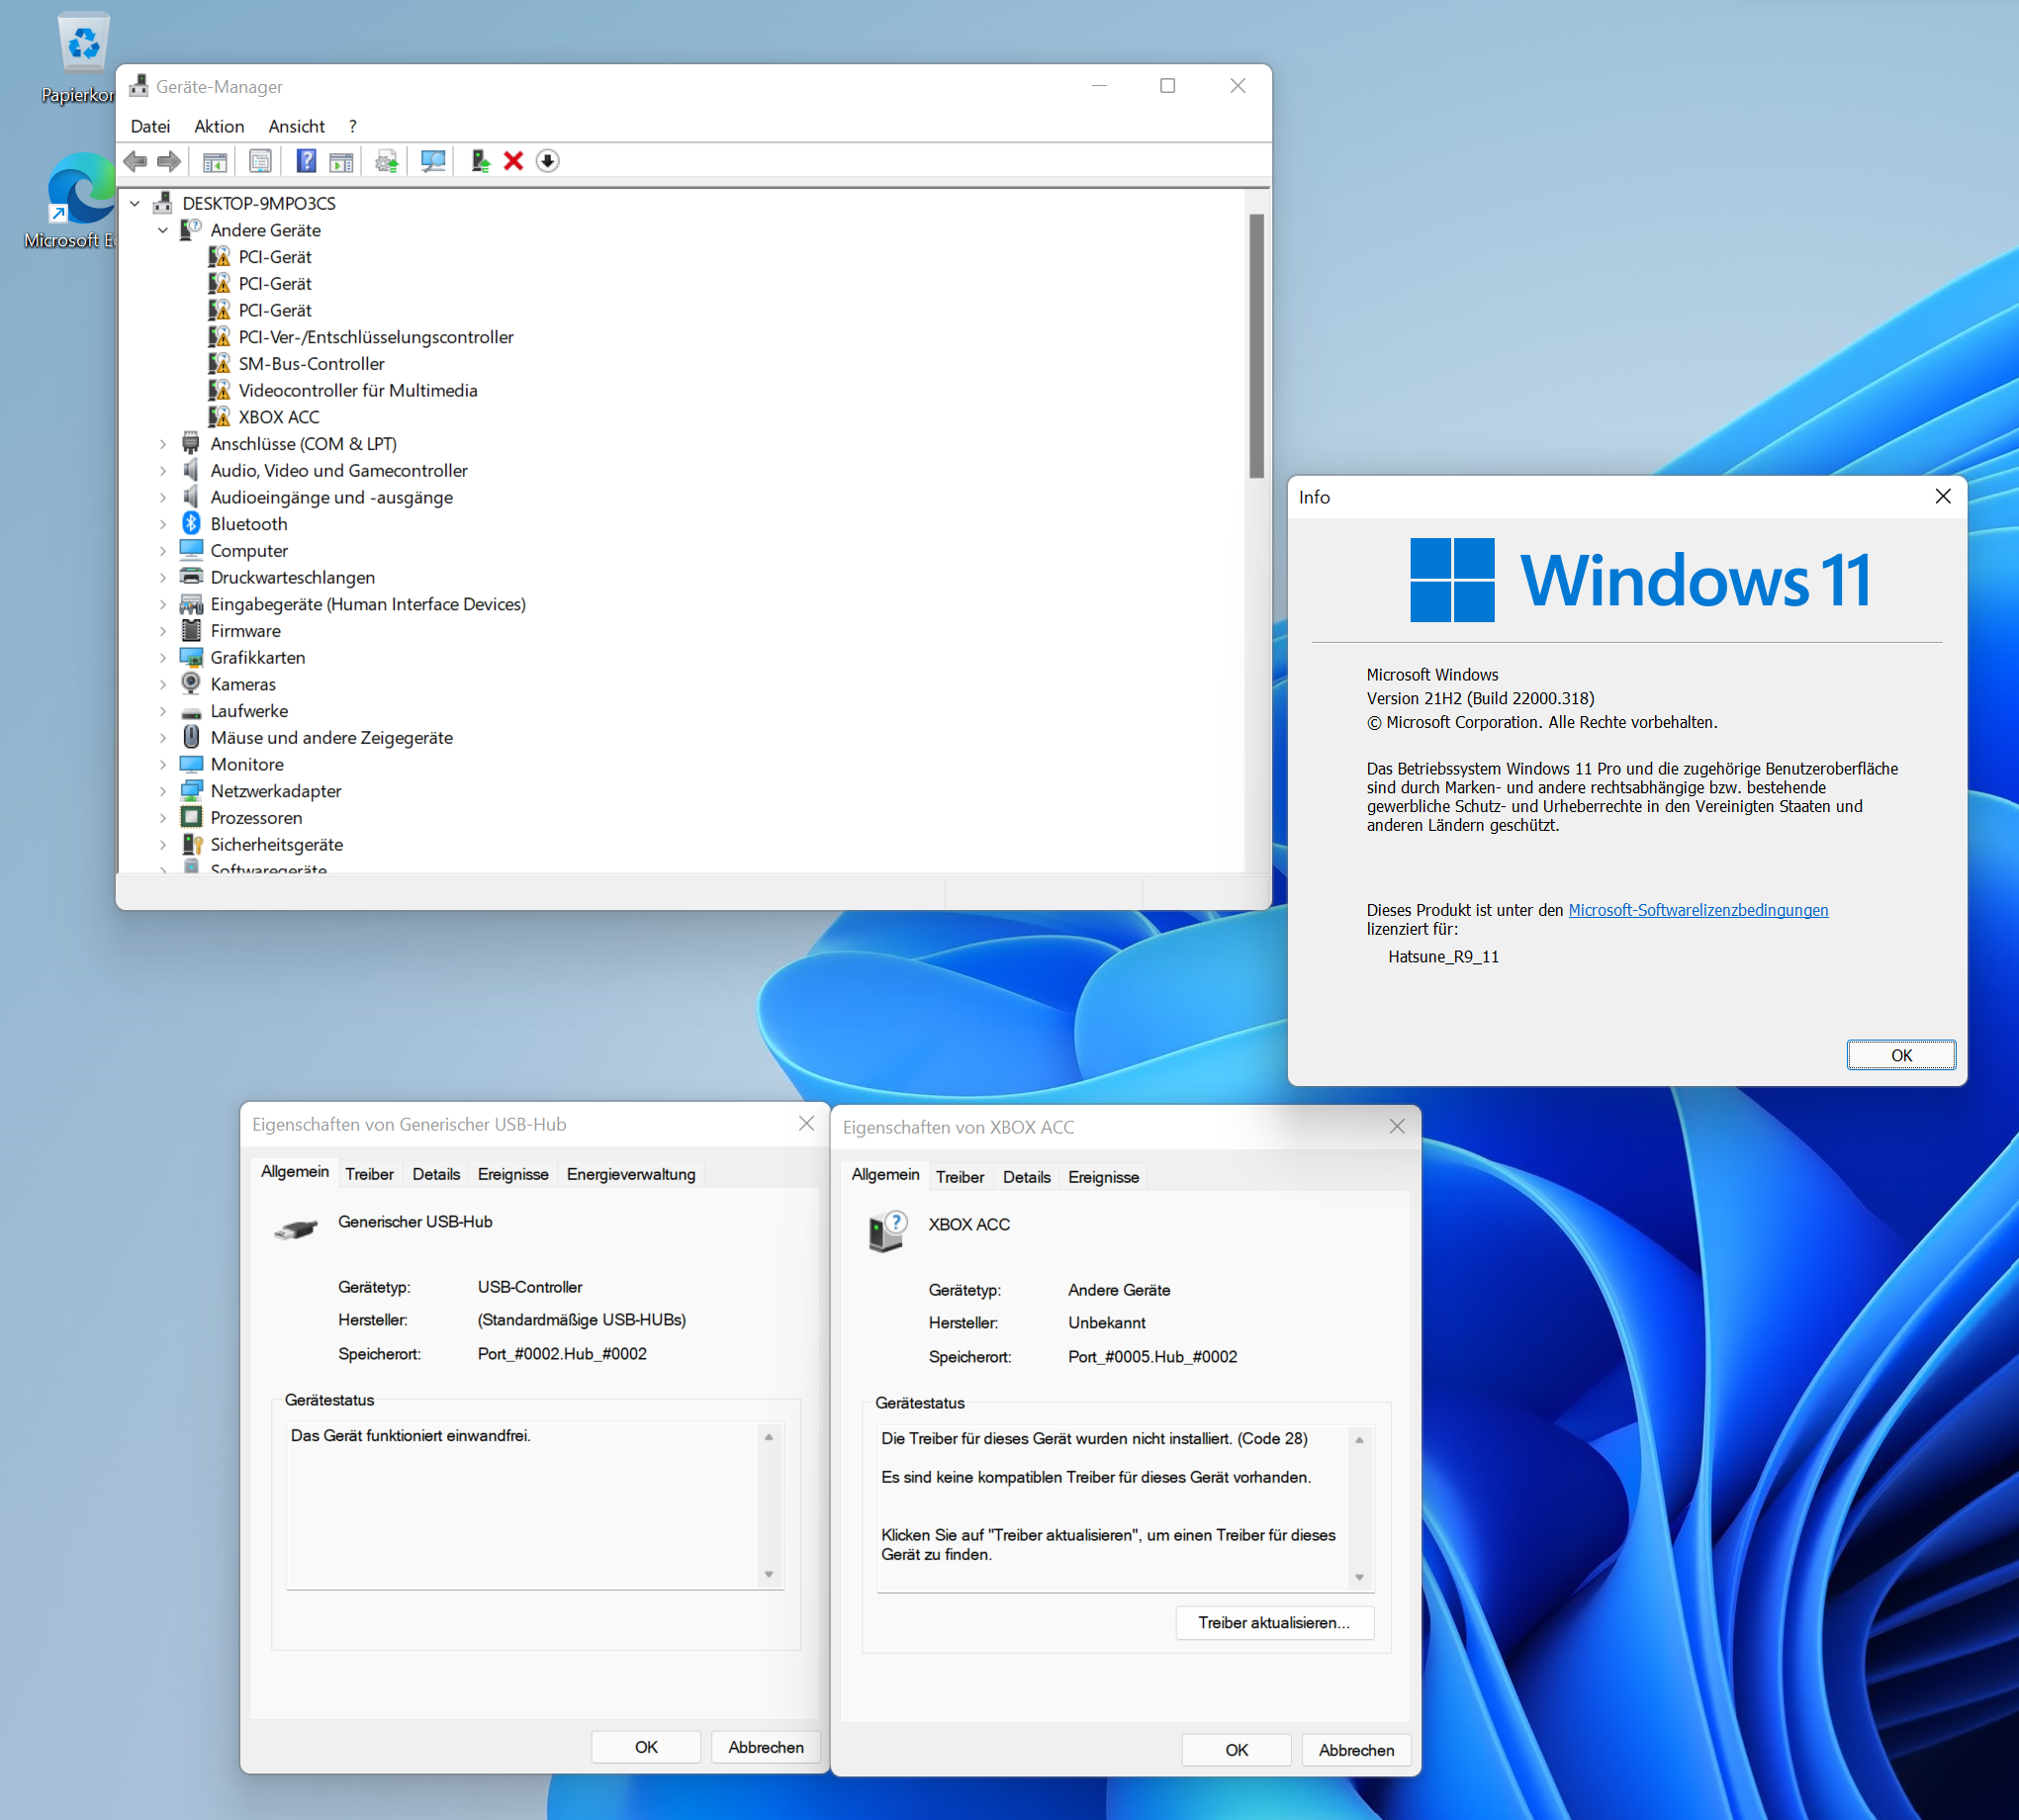
Task: Open Microsoft-Softwarelizenzbedingungen link
Action: (1697, 910)
